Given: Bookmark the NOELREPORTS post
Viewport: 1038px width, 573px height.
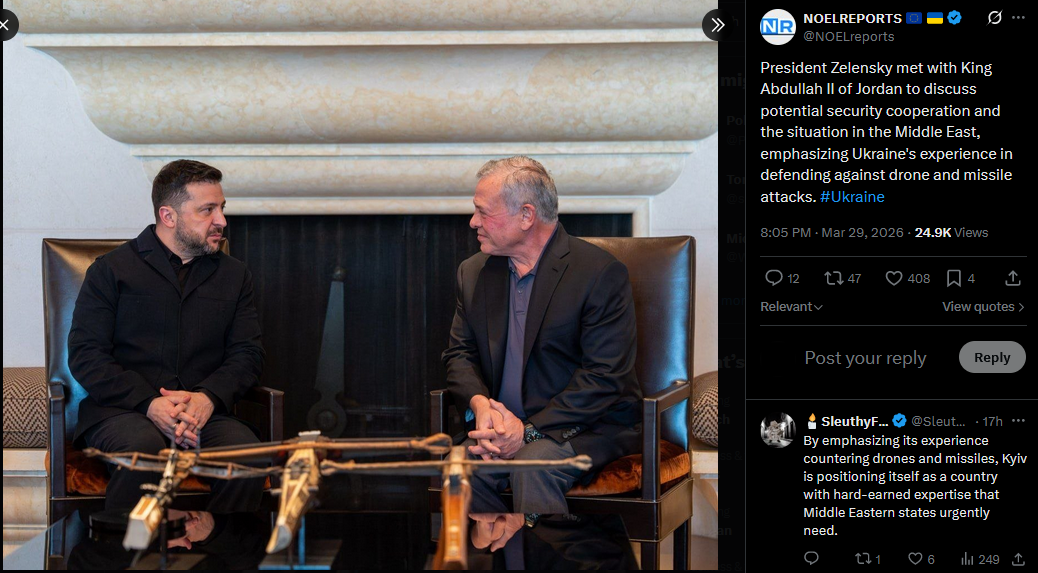Looking at the screenshot, I should point(954,279).
